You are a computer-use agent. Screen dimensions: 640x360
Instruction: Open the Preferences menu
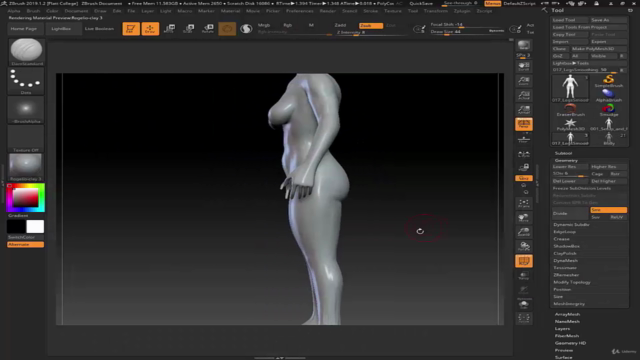[300, 11]
